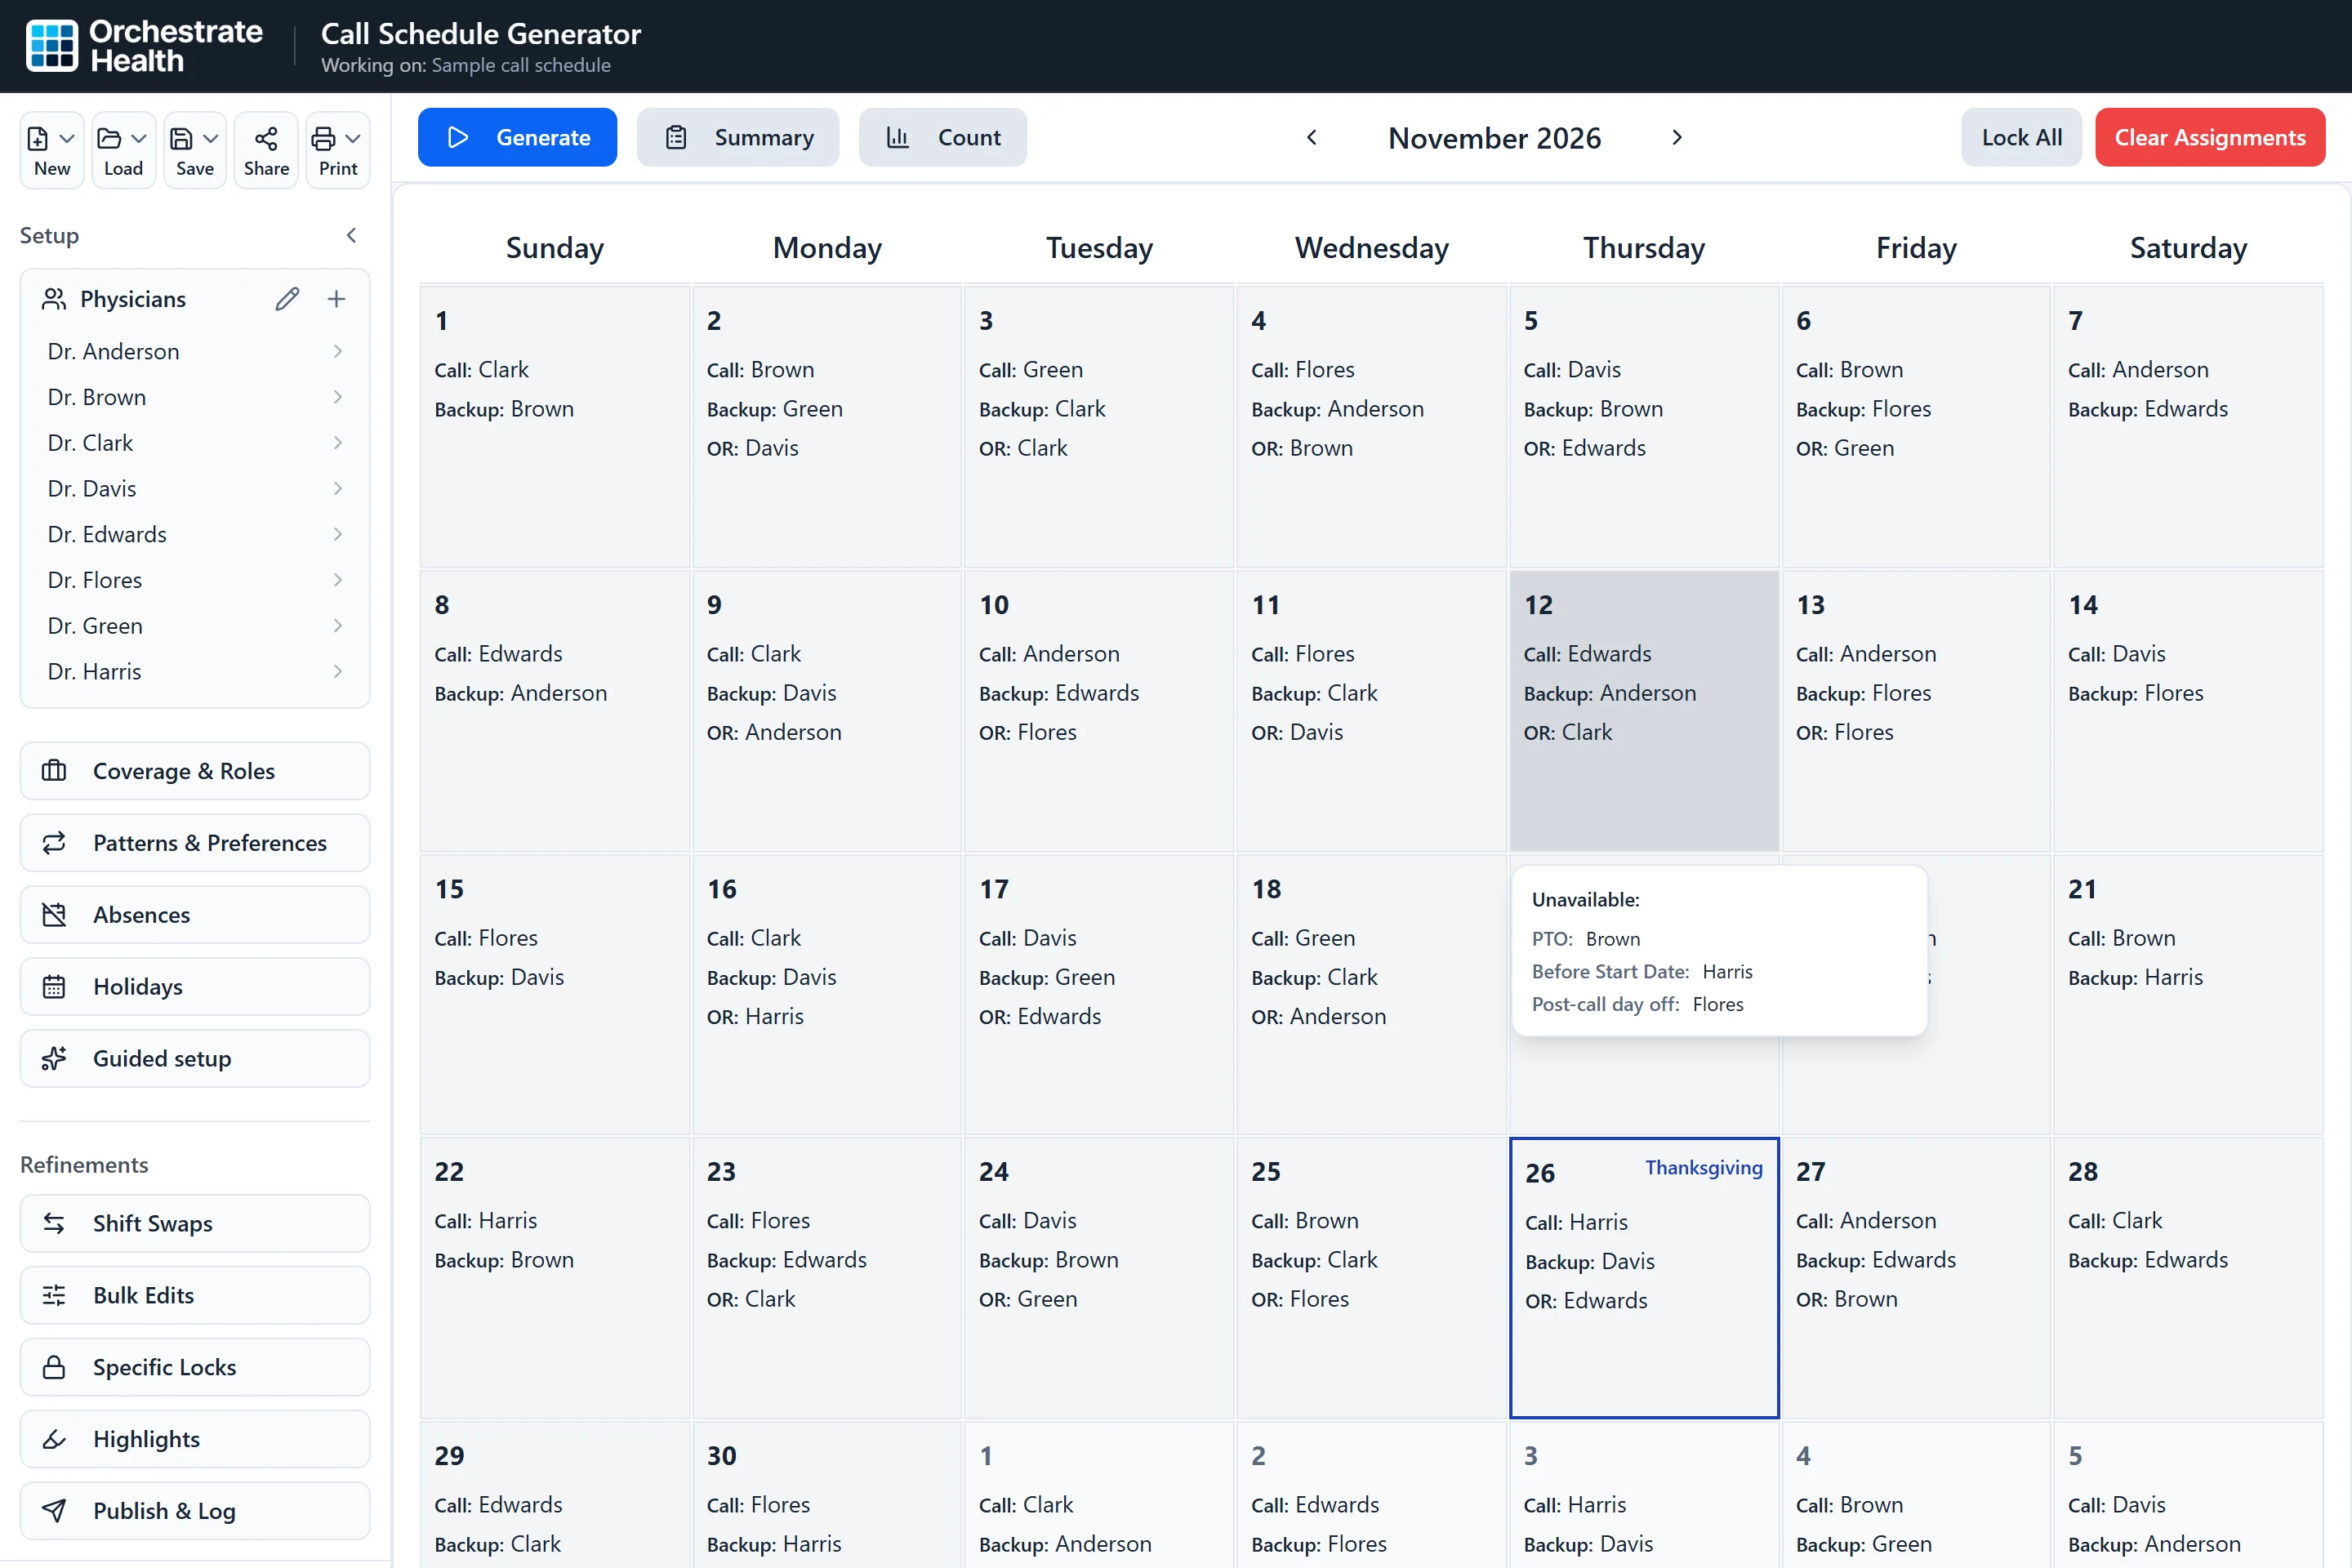The image size is (2352, 1568).
Task: Expand Dr. Green details
Action: pyautogui.click(x=338, y=626)
